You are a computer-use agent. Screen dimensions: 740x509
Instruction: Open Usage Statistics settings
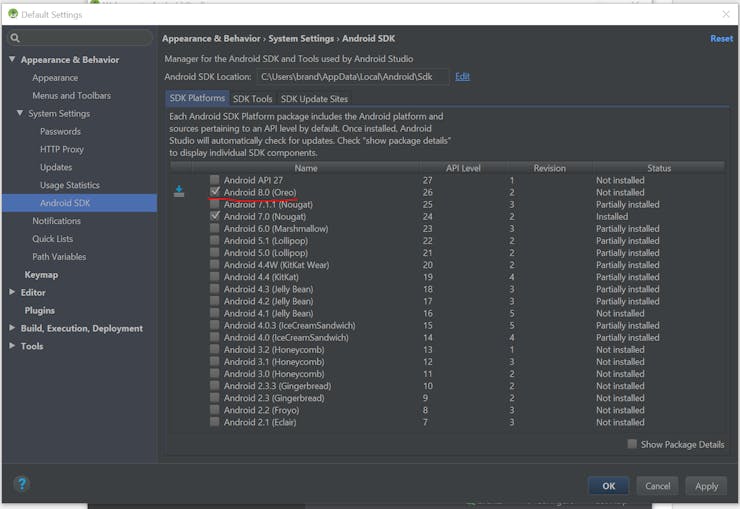point(70,185)
